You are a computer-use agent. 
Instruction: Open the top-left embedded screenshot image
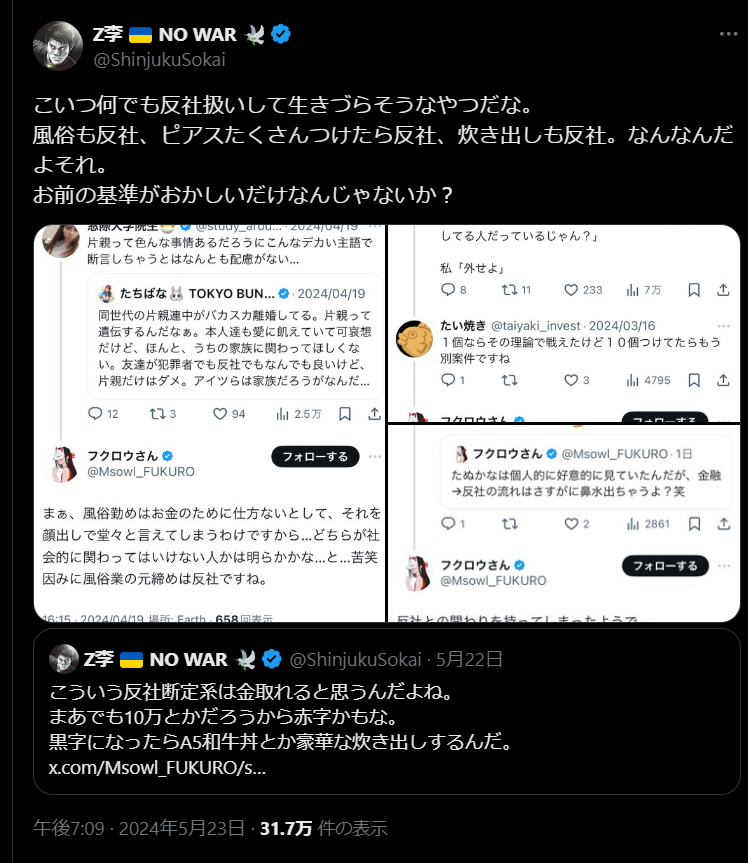209,423
